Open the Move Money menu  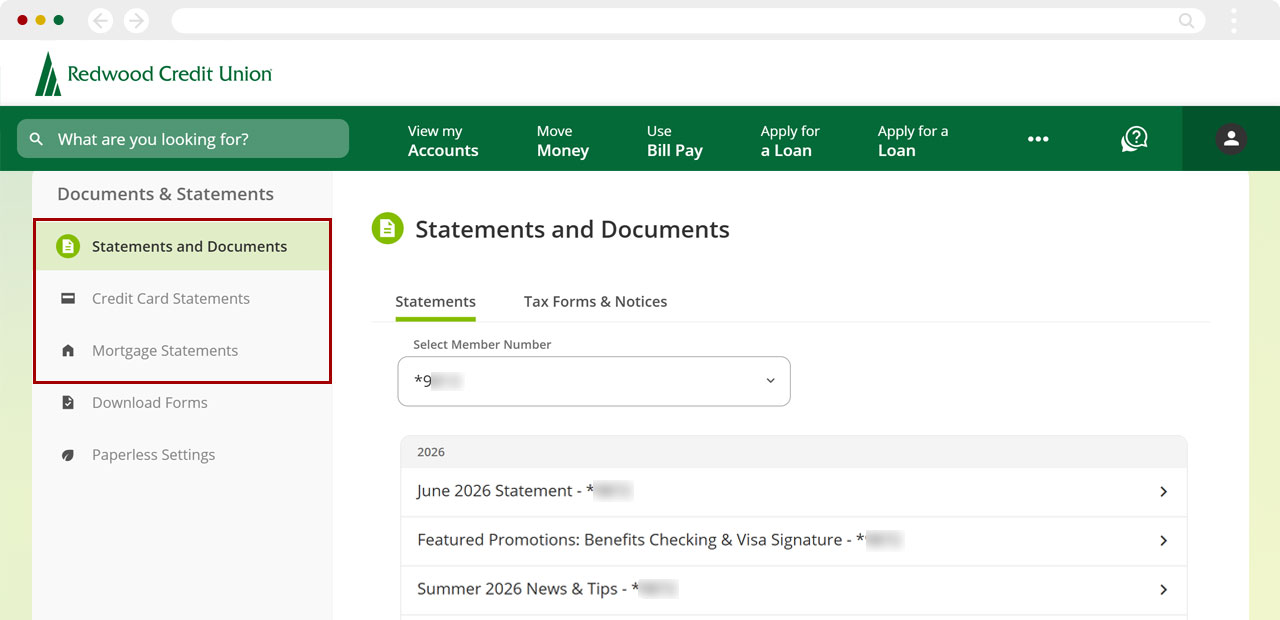click(563, 141)
